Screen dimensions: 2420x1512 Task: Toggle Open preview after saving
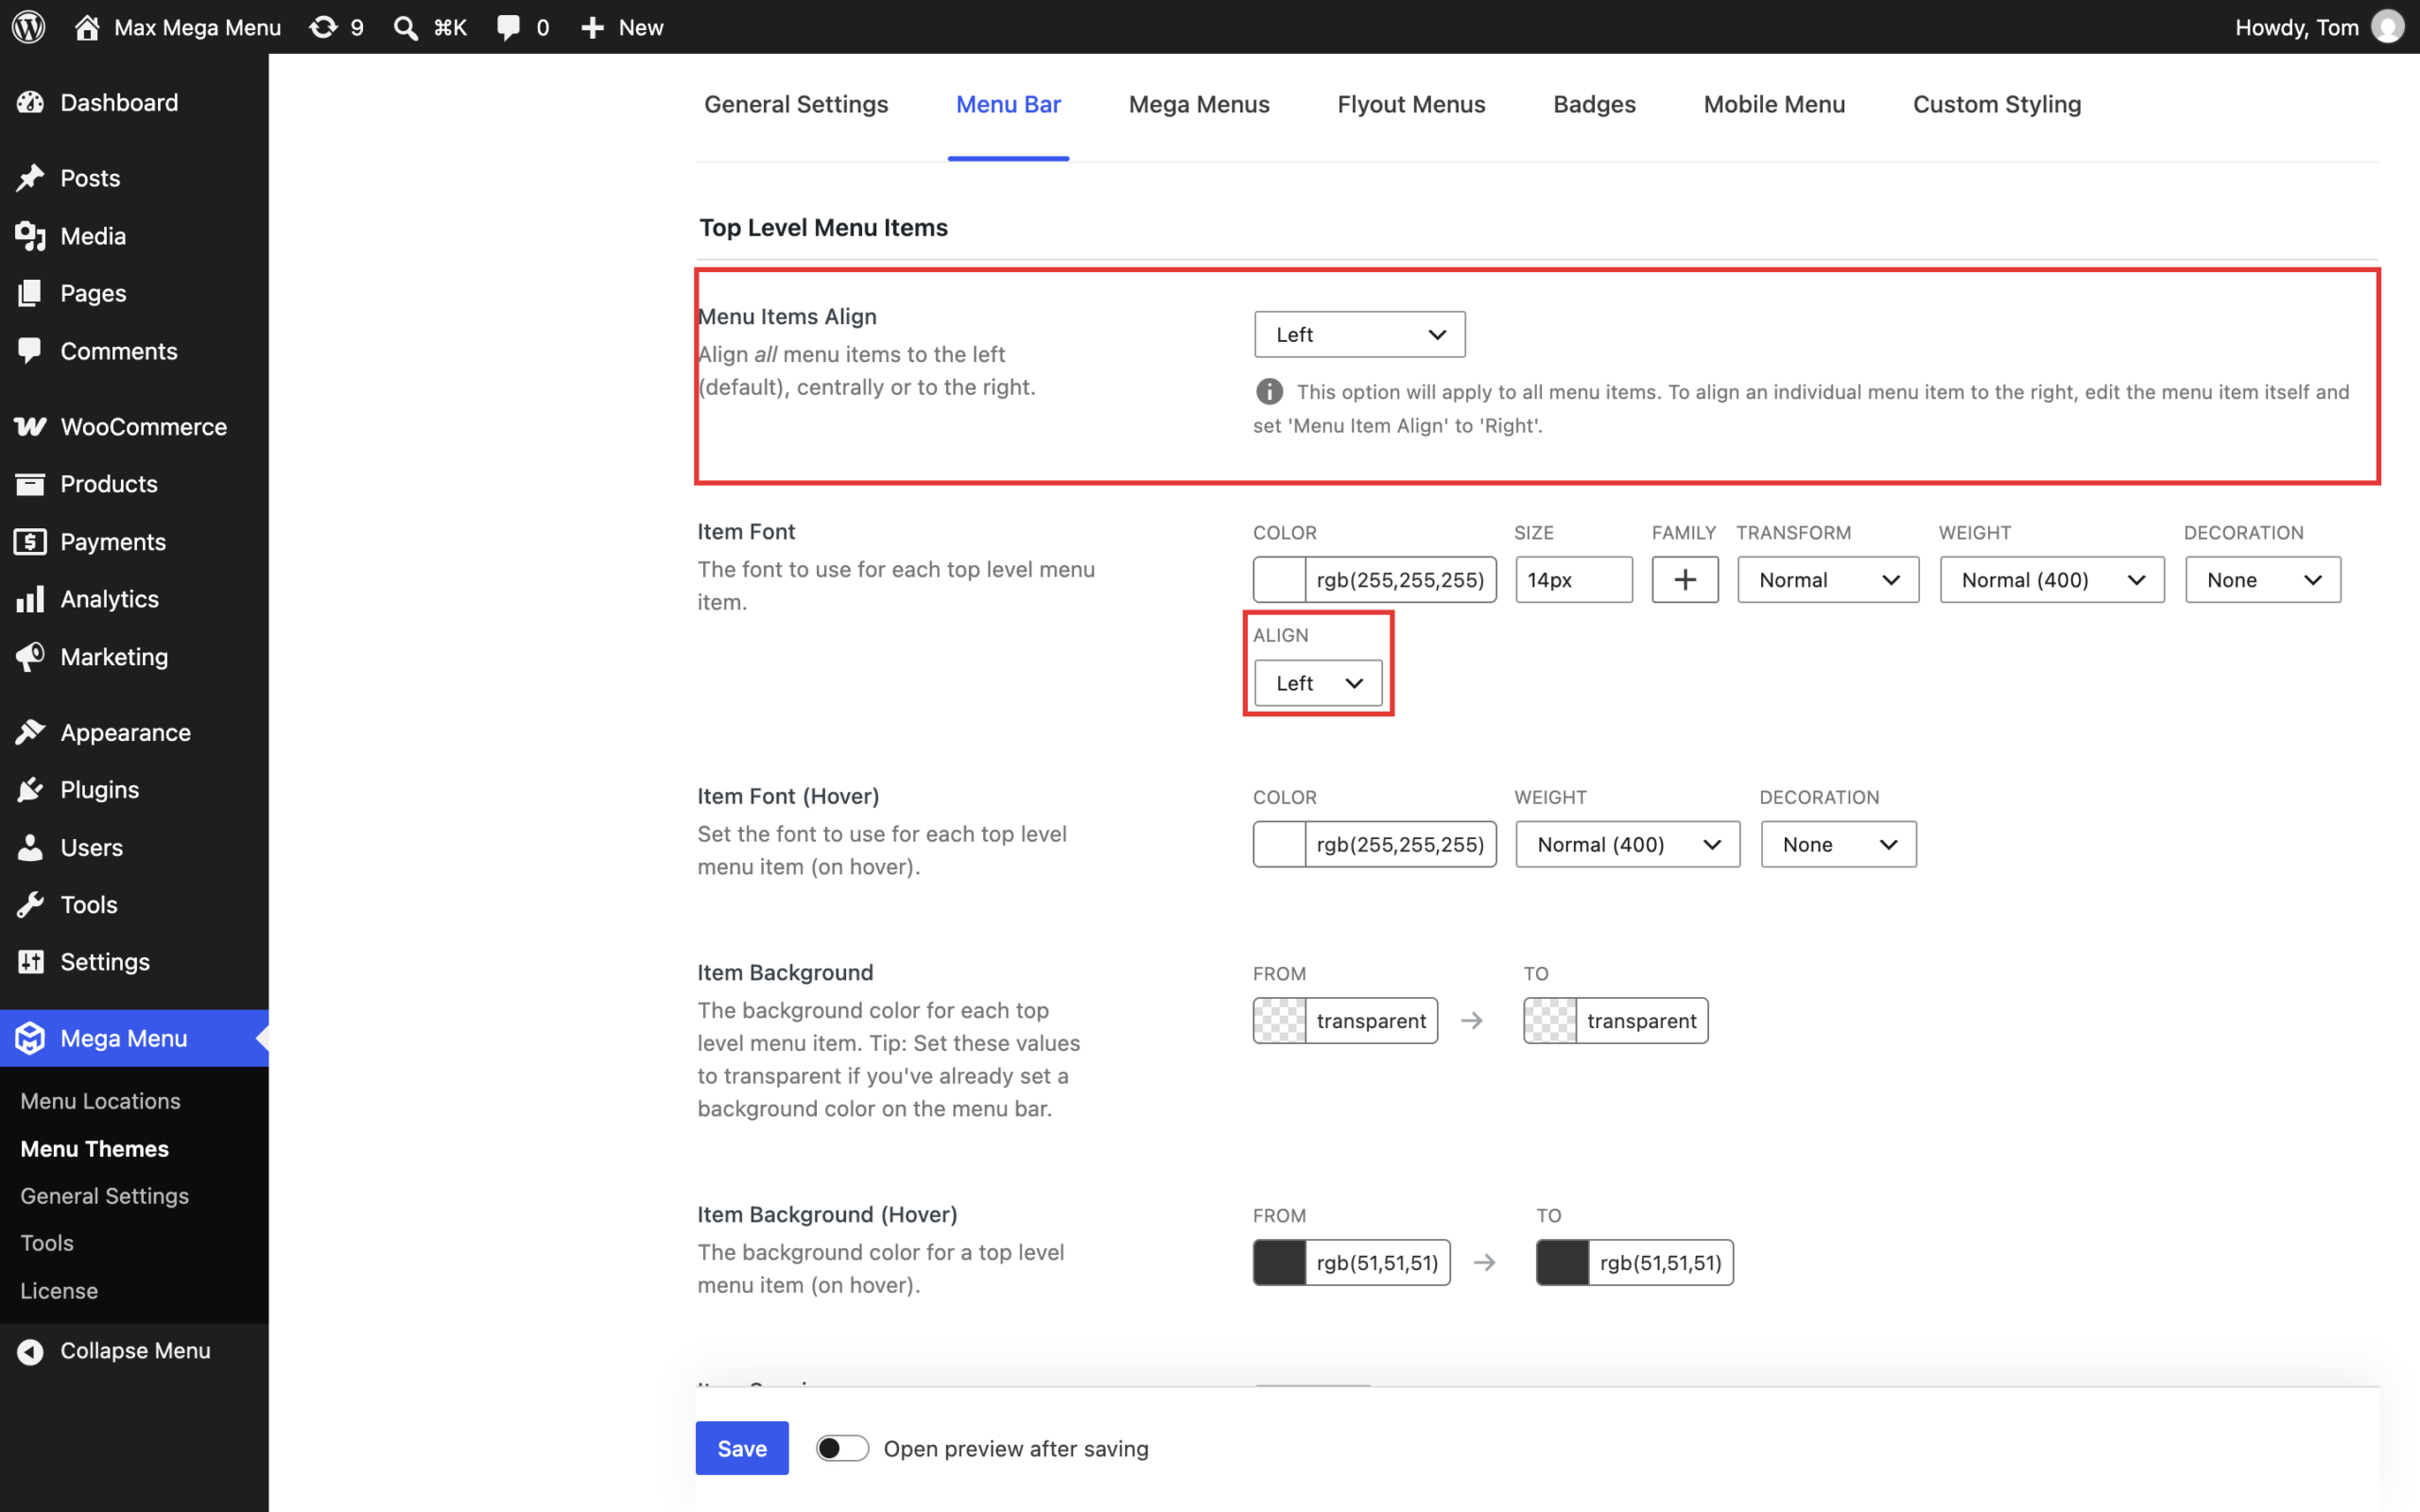click(x=842, y=1448)
